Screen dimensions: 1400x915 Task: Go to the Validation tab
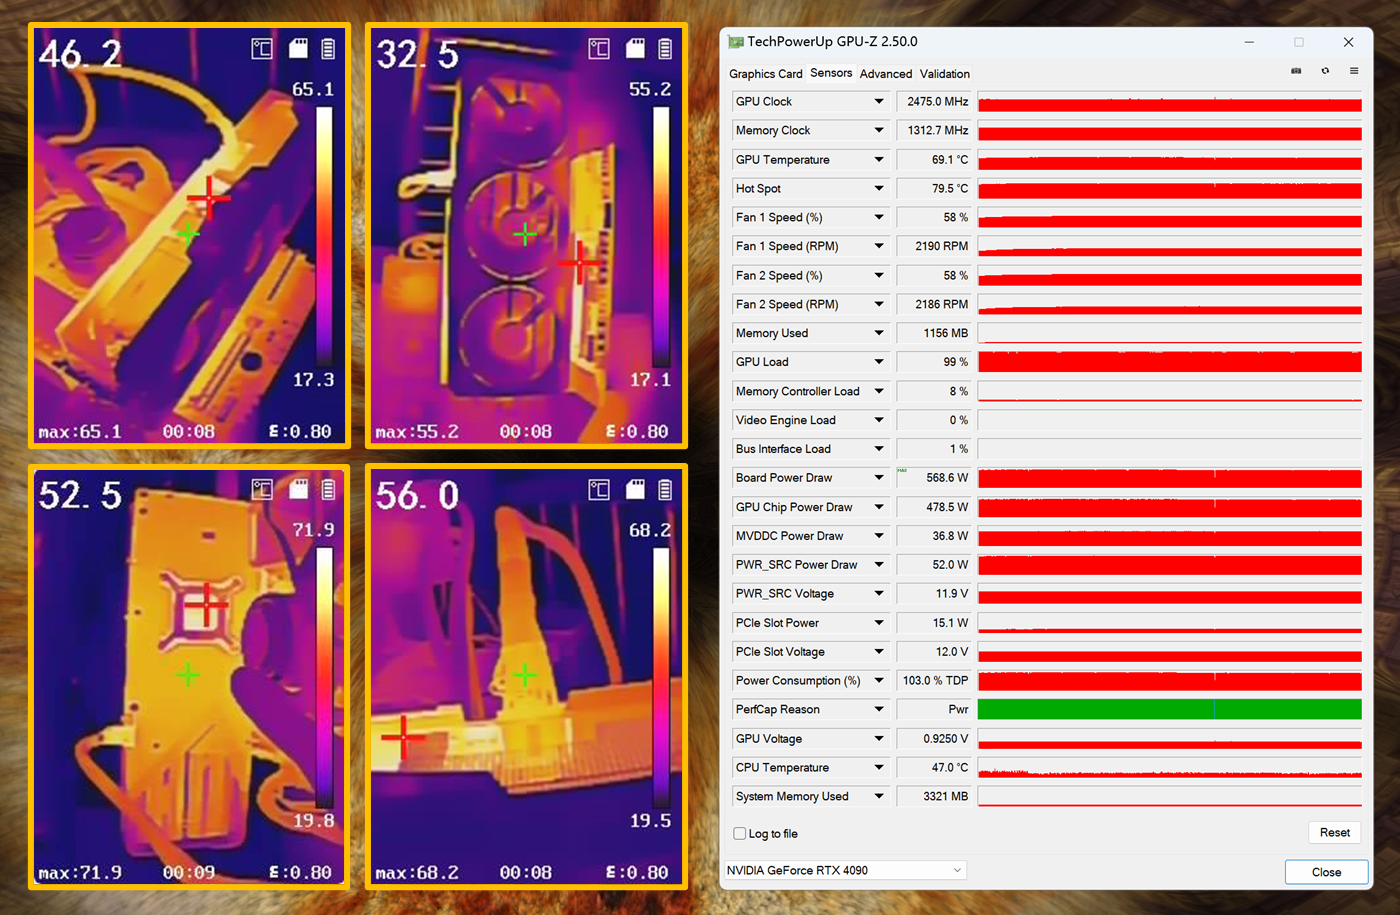(x=945, y=74)
